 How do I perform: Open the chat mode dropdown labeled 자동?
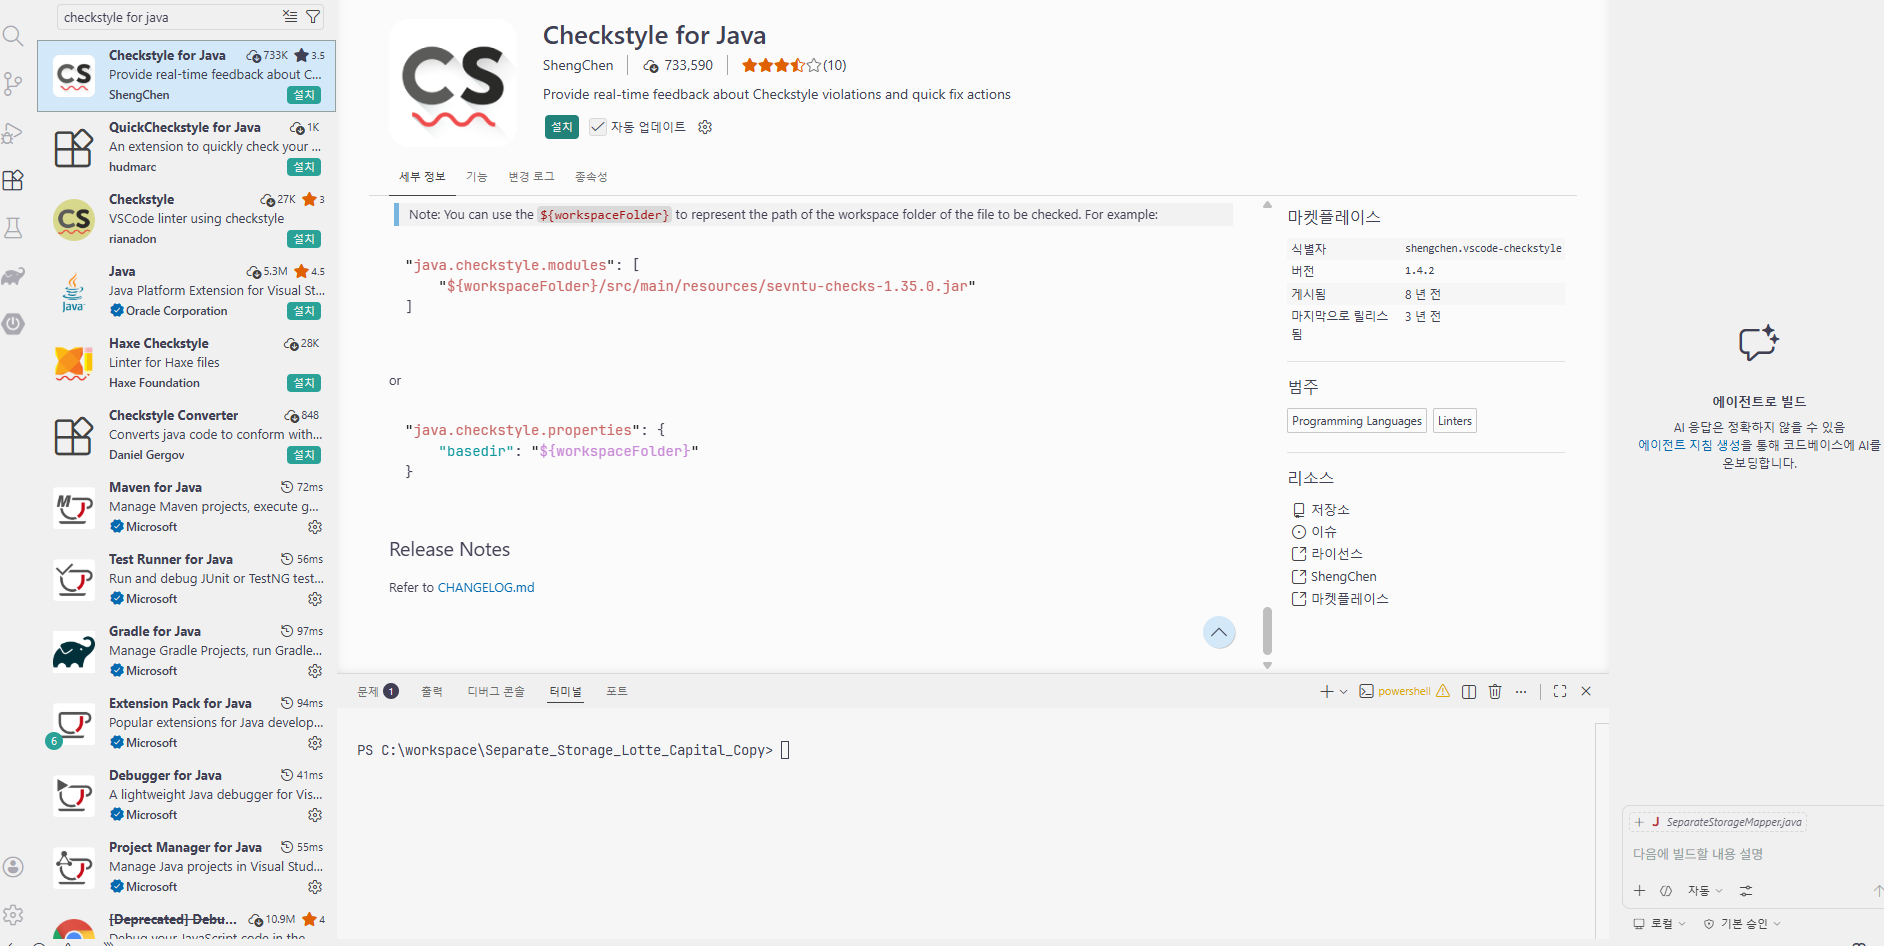tap(1705, 891)
